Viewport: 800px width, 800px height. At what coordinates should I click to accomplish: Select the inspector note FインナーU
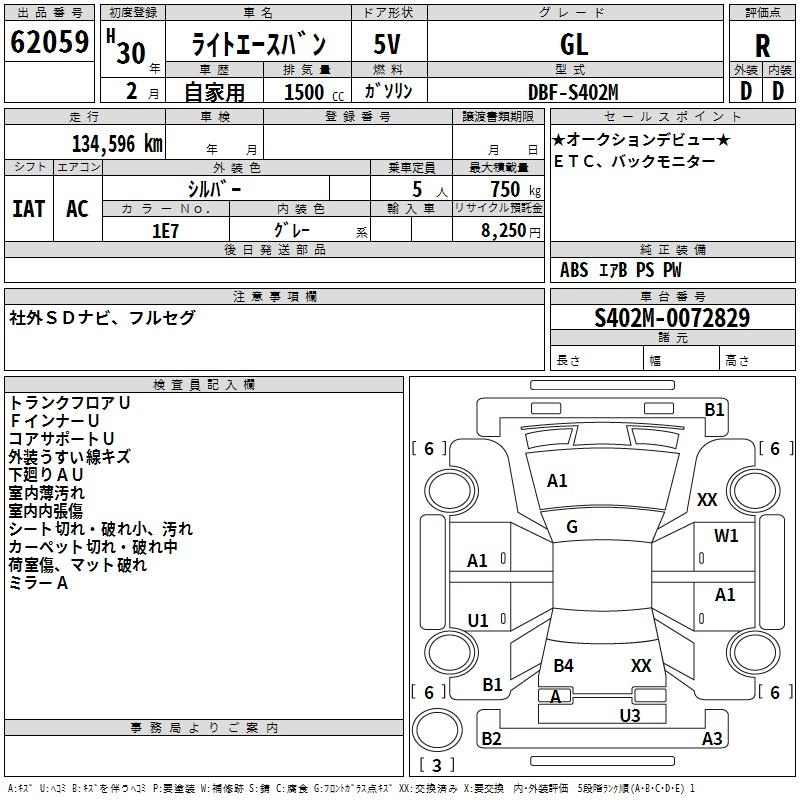tap(54, 420)
